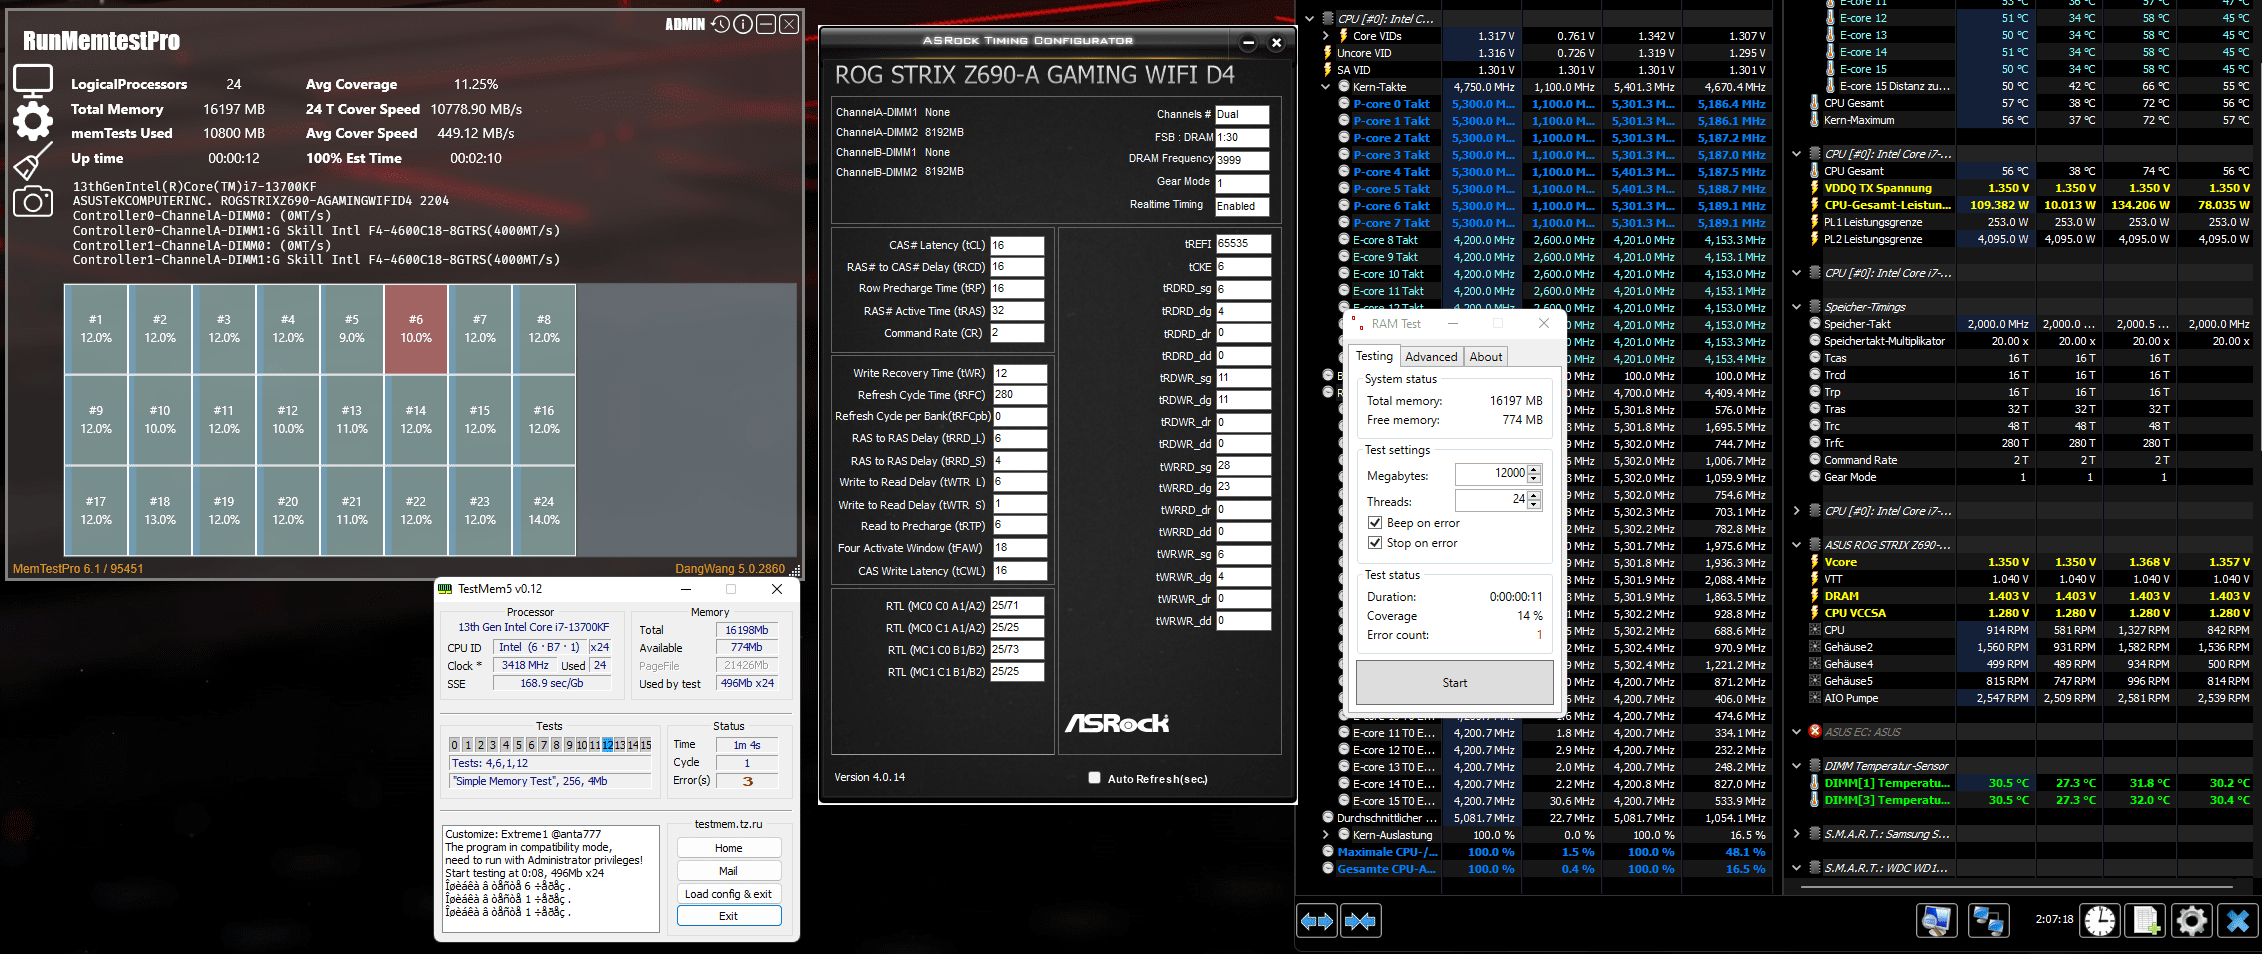The width and height of the screenshot is (2262, 954).
Task: Click the clock icon of Speicher-Takt row
Action: click(1815, 324)
